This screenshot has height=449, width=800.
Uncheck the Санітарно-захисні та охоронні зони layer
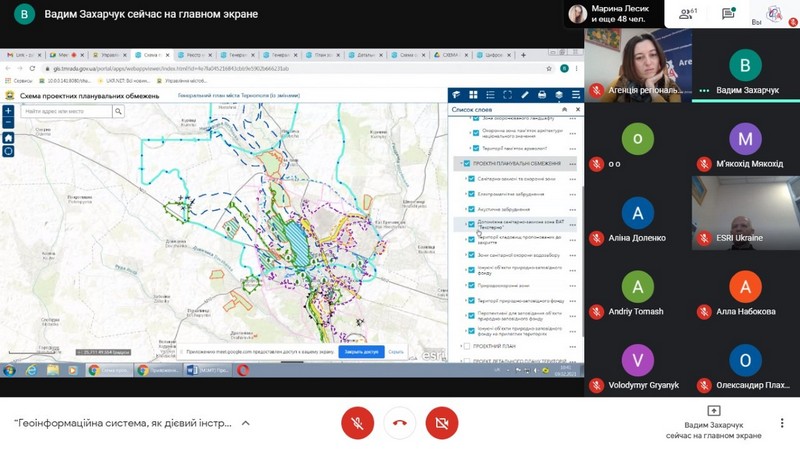[x=471, y=179]
